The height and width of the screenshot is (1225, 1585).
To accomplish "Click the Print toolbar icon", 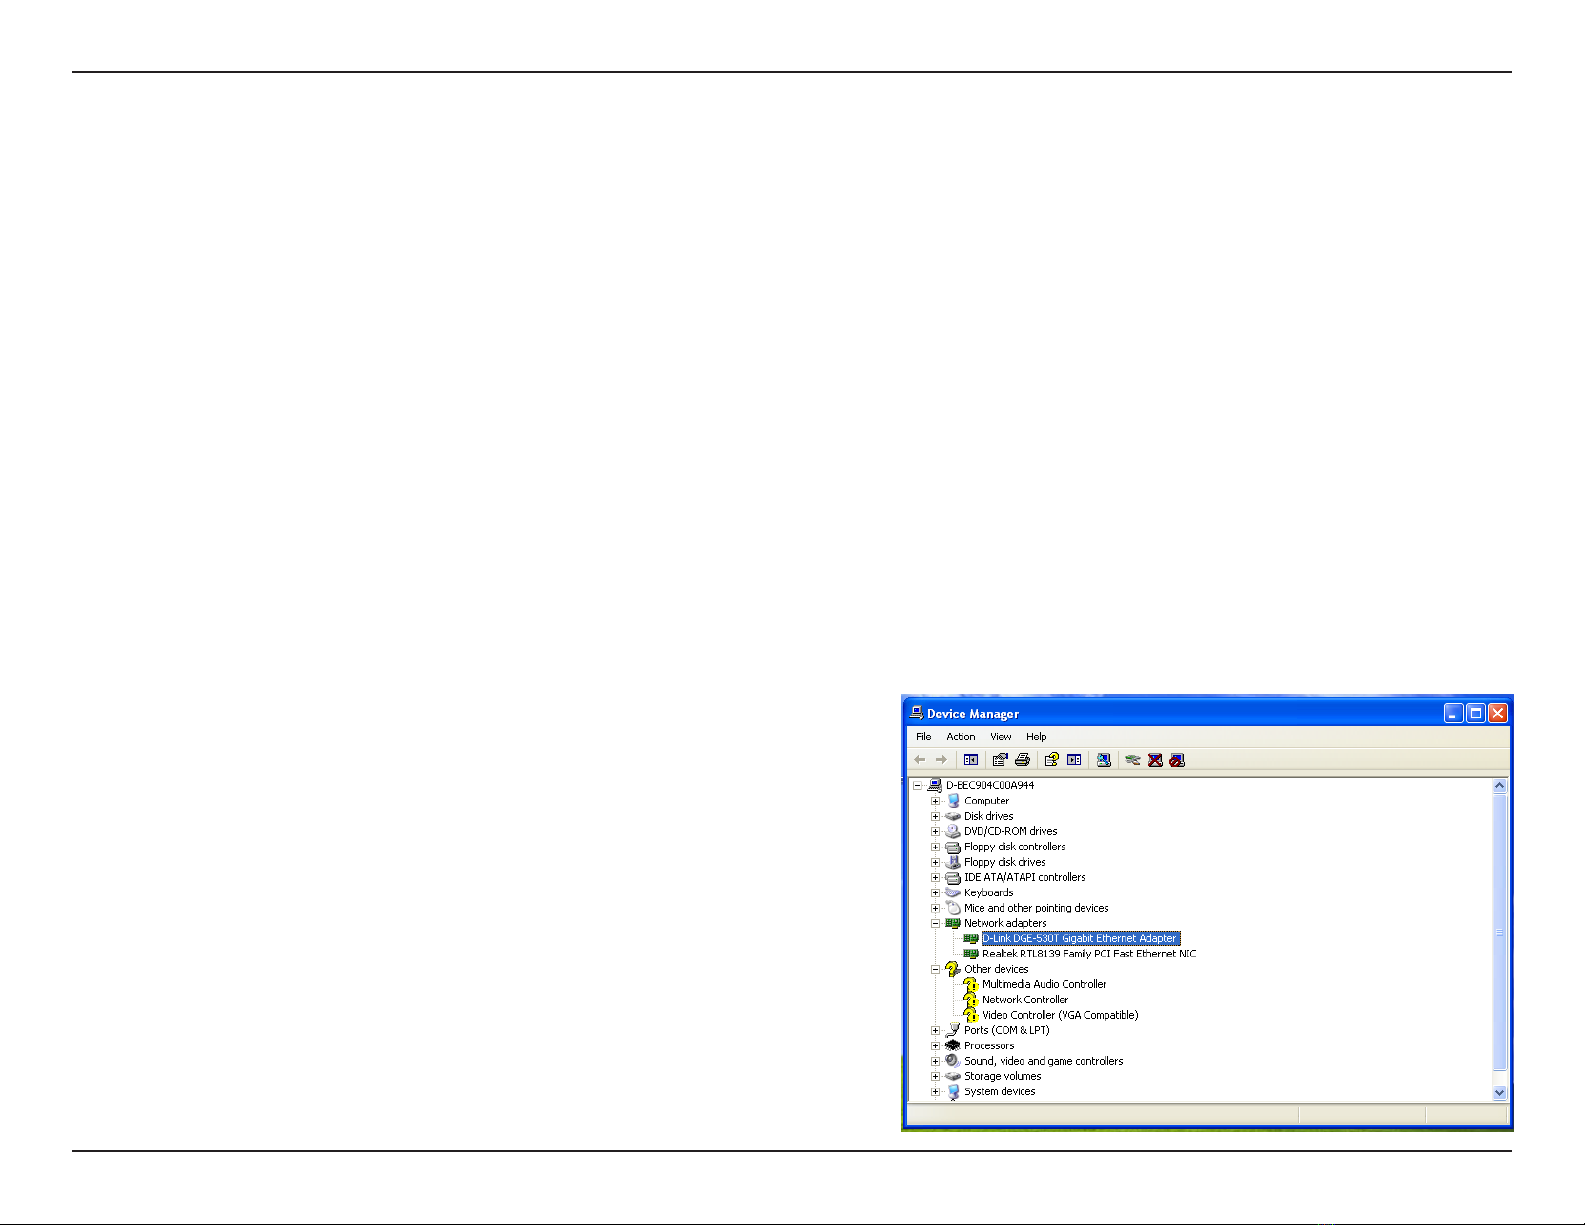I will coord(1022,760).
